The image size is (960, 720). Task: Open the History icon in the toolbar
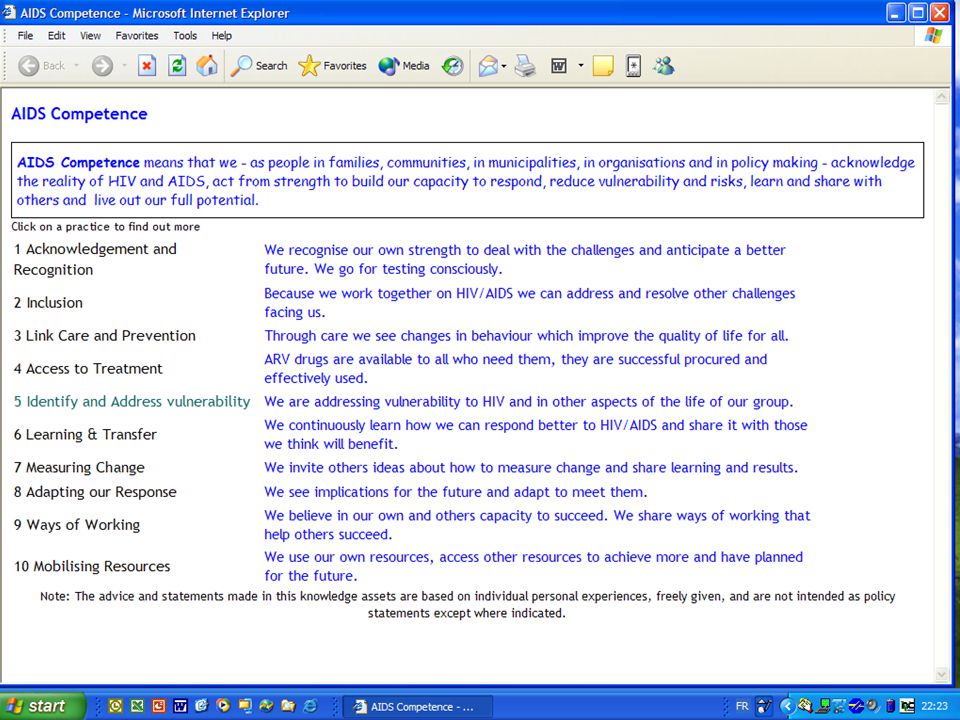click(x=452, y=66)
